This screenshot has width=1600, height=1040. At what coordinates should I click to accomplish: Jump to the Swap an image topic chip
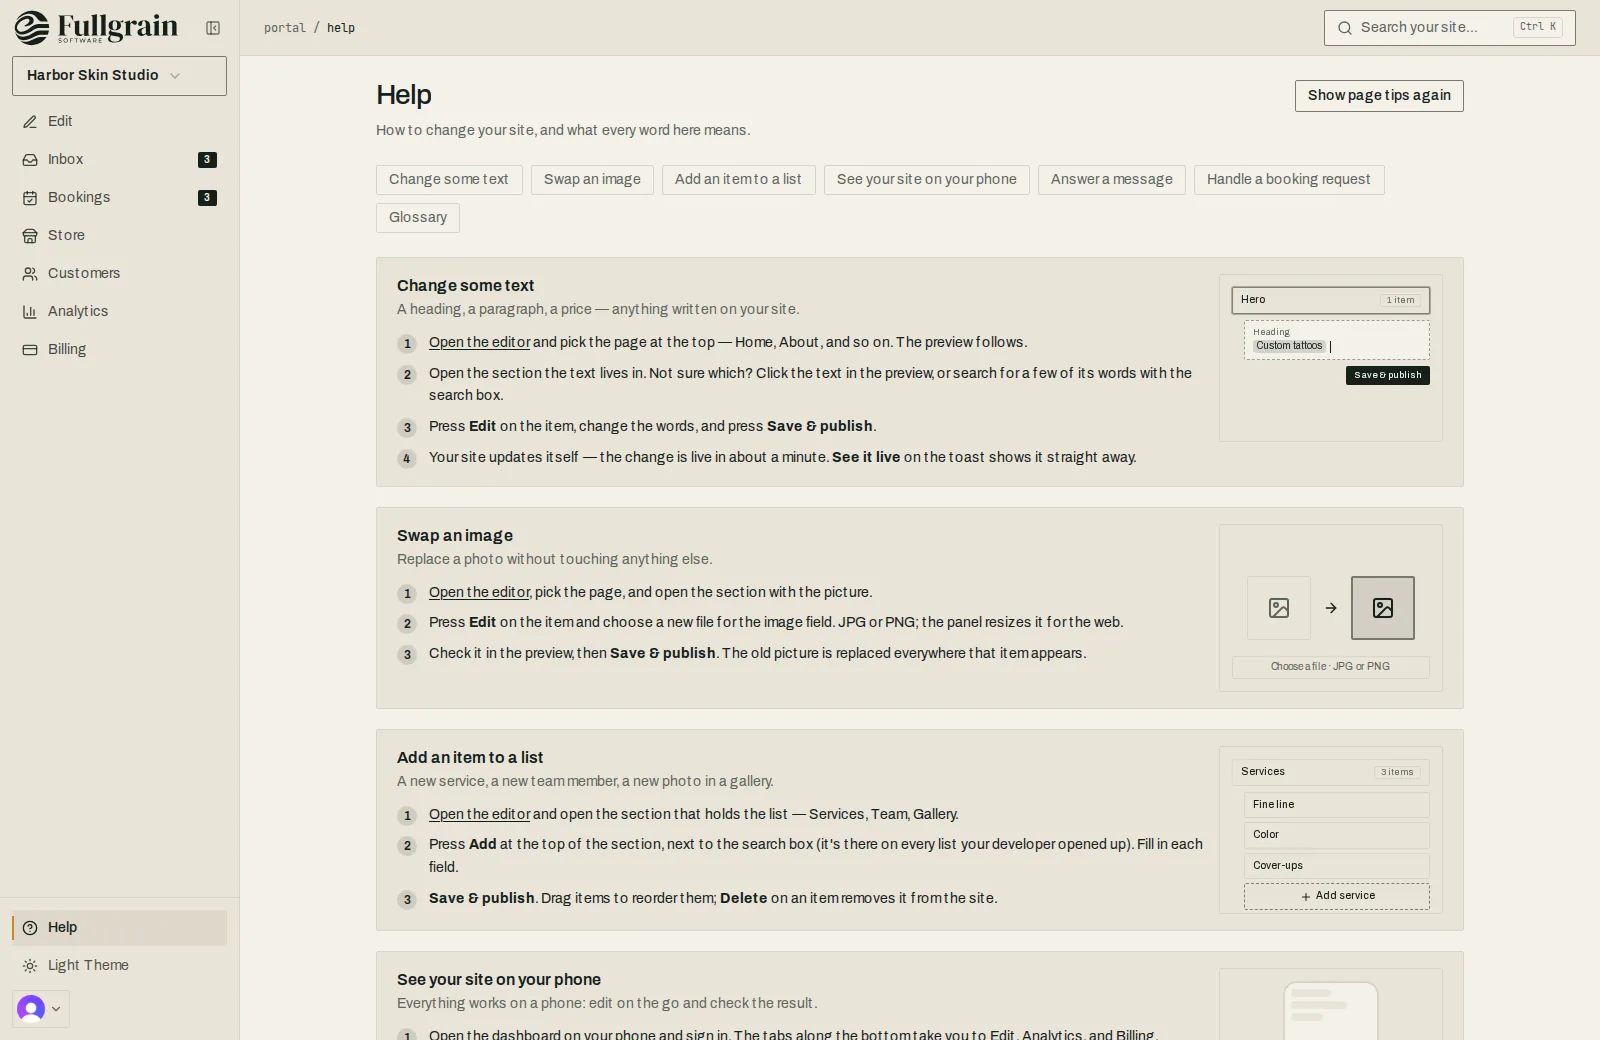point(592,180)
